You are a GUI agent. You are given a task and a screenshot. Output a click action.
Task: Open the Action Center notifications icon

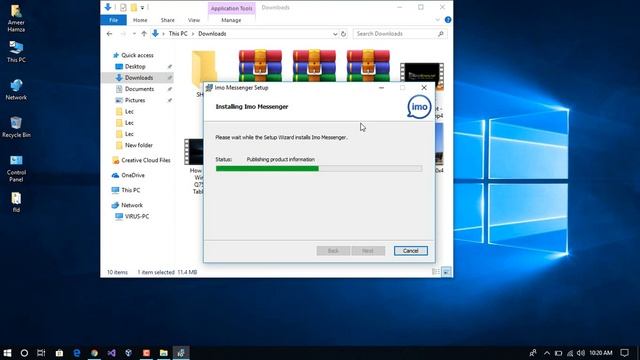point(624,353)
